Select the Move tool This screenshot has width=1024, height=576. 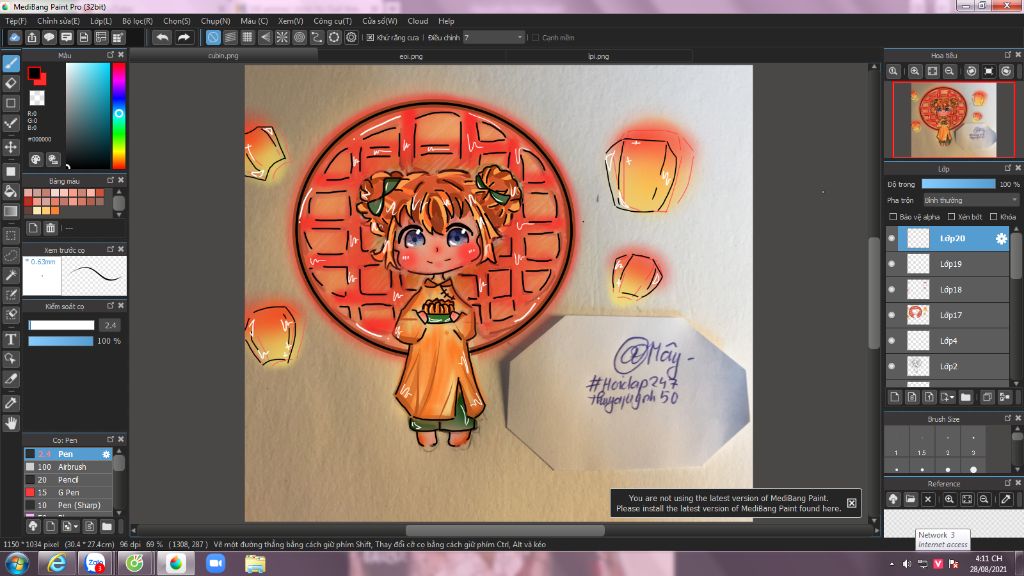pos(11,147)
